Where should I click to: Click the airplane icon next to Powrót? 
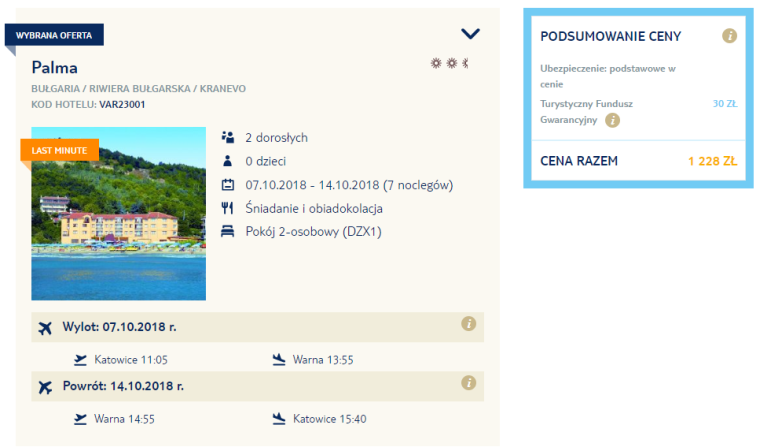(45, 387)
